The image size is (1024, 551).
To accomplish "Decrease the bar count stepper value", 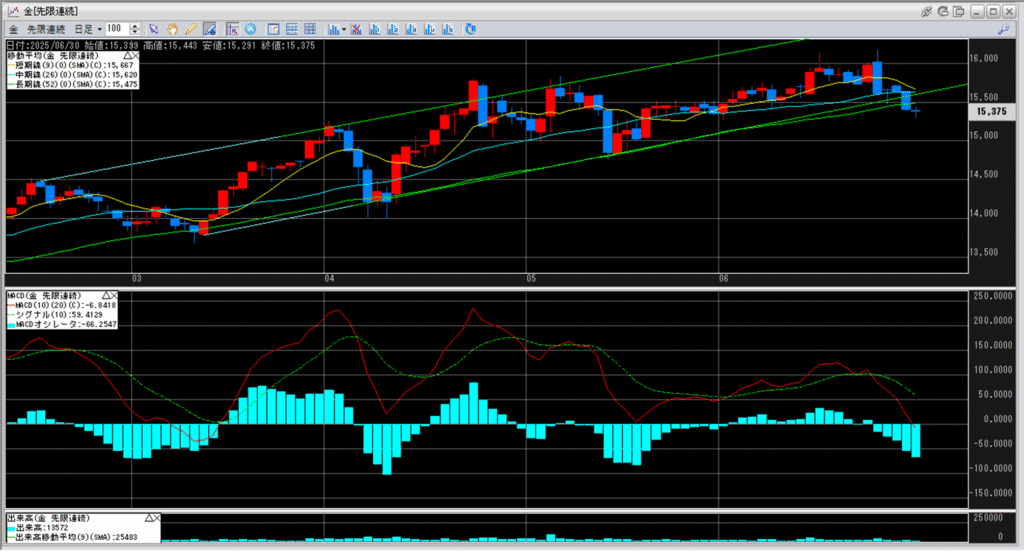I will pyautogui.click(x=135, y=33).
